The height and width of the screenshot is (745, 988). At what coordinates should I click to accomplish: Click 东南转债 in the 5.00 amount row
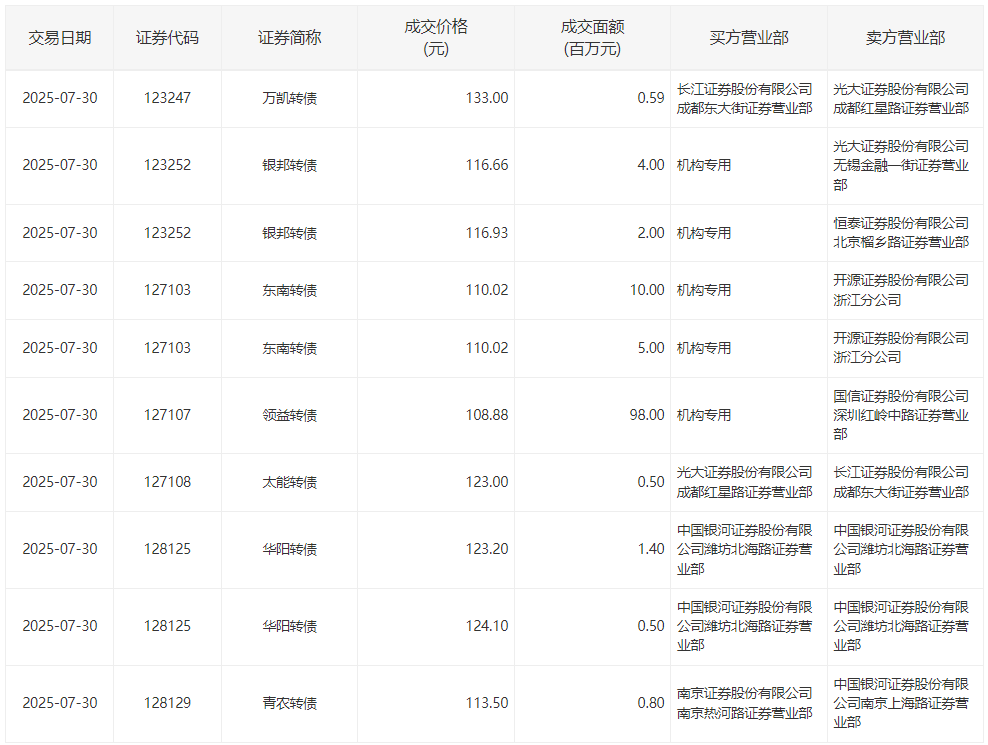[x=289, y=348]
